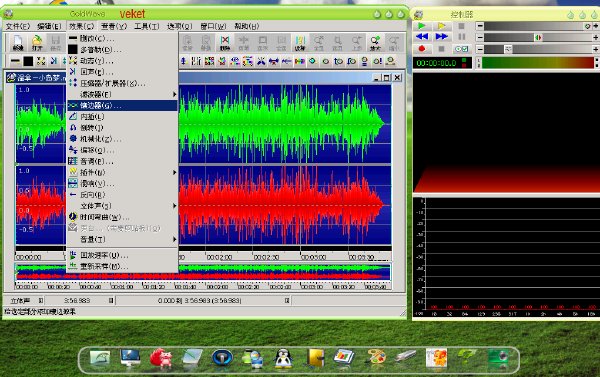600x377 pixels.
Task: Click the Echo icon in effects toolbar
Action: [x=54, y=61]
